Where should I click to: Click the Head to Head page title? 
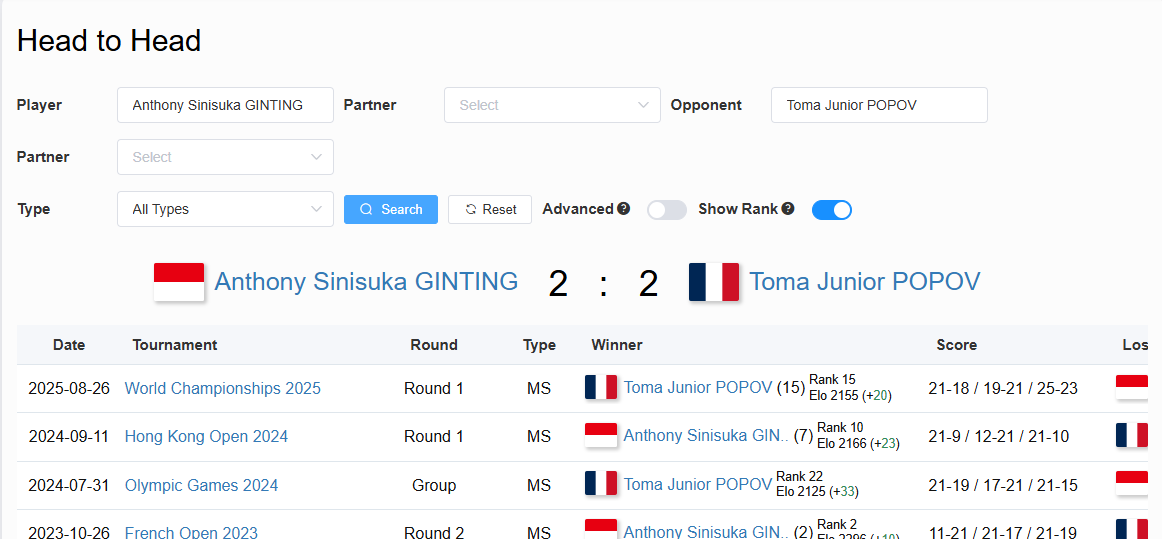[109, 41]
